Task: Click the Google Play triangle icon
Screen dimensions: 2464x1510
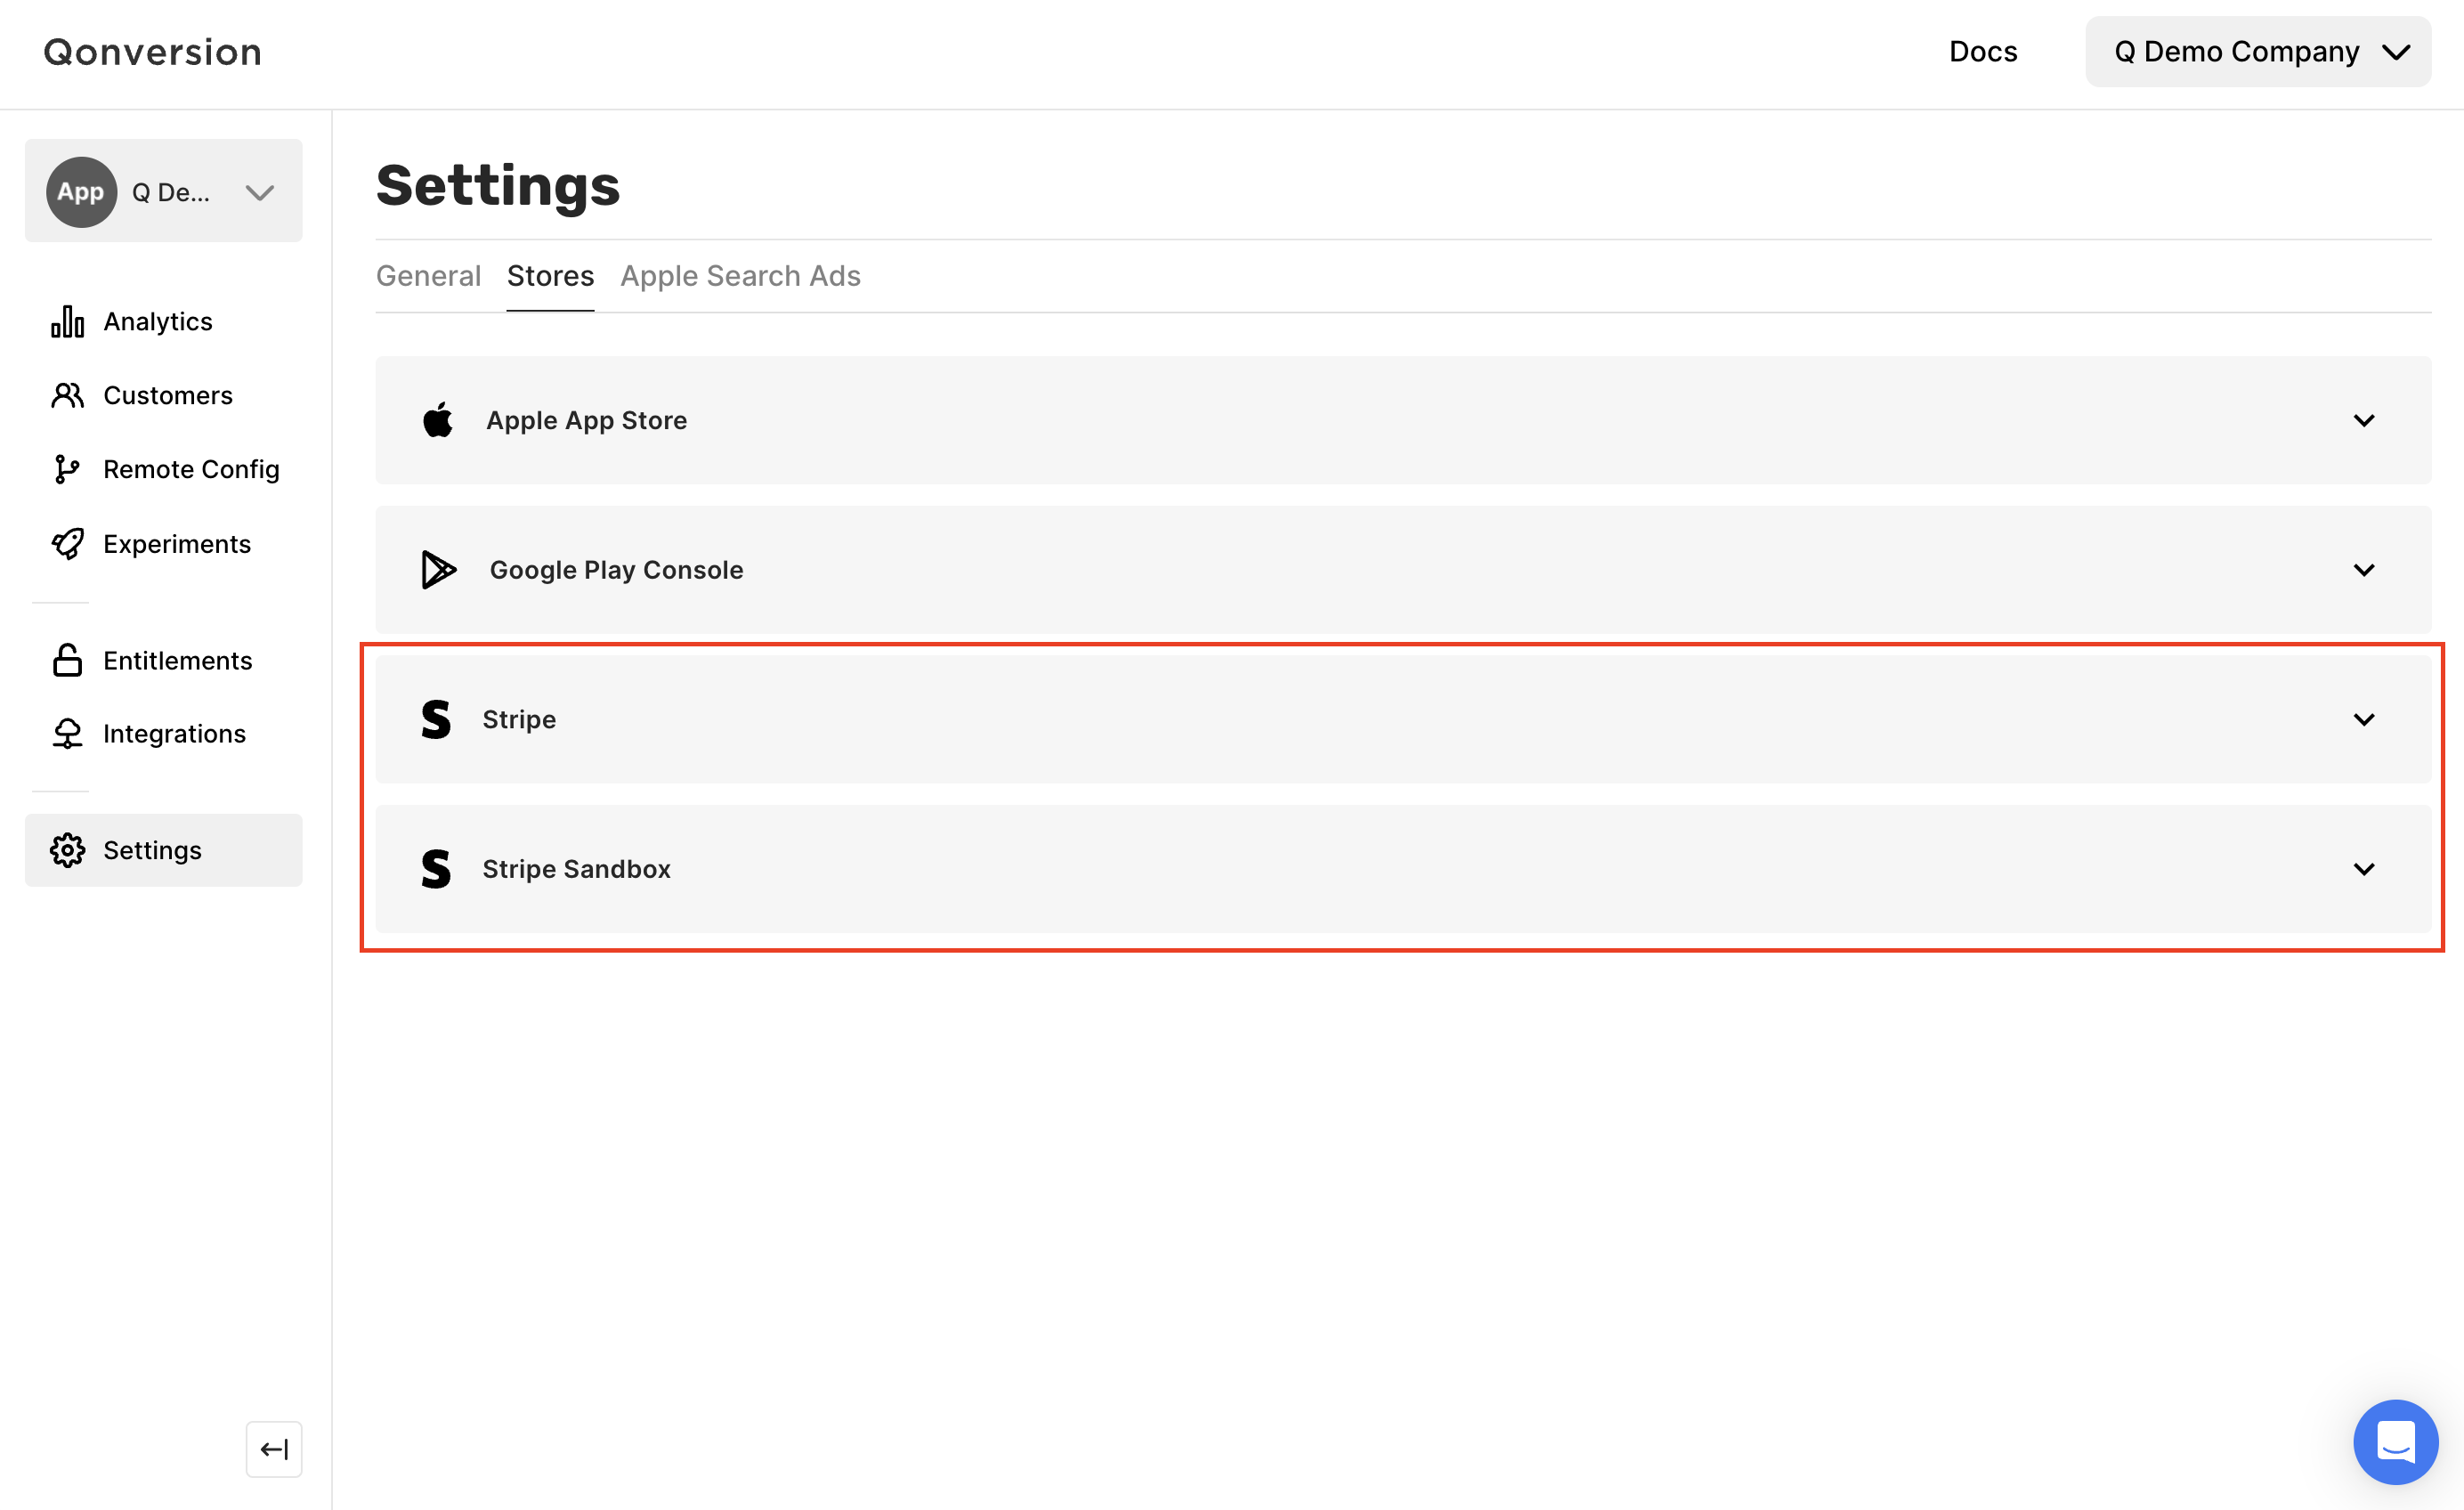Action: pos(438,570)
